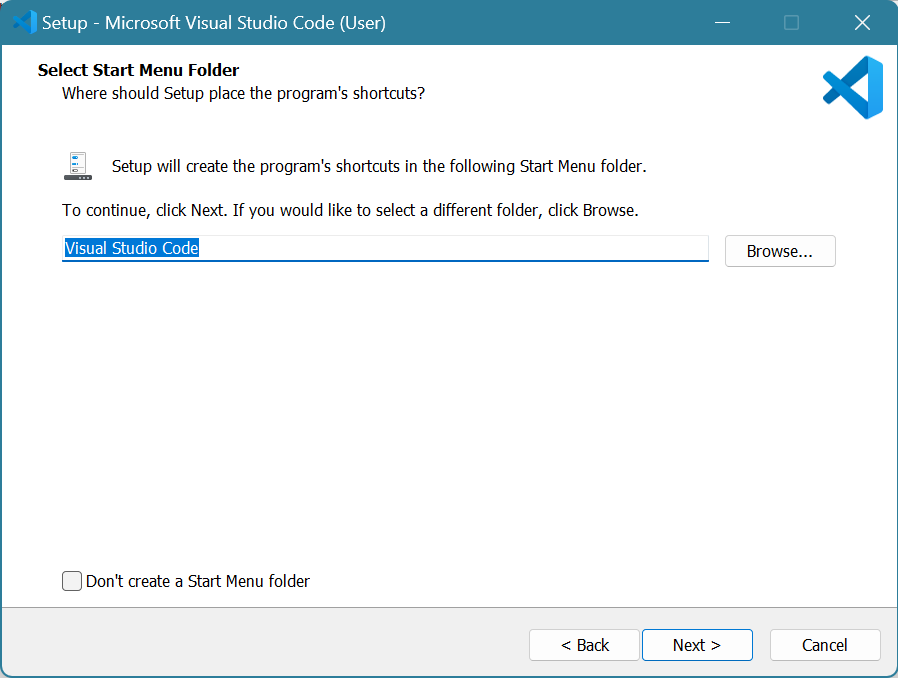Click the highlighted "Visual Studio Code" folder name
The image size is (898, 678).
132,248
